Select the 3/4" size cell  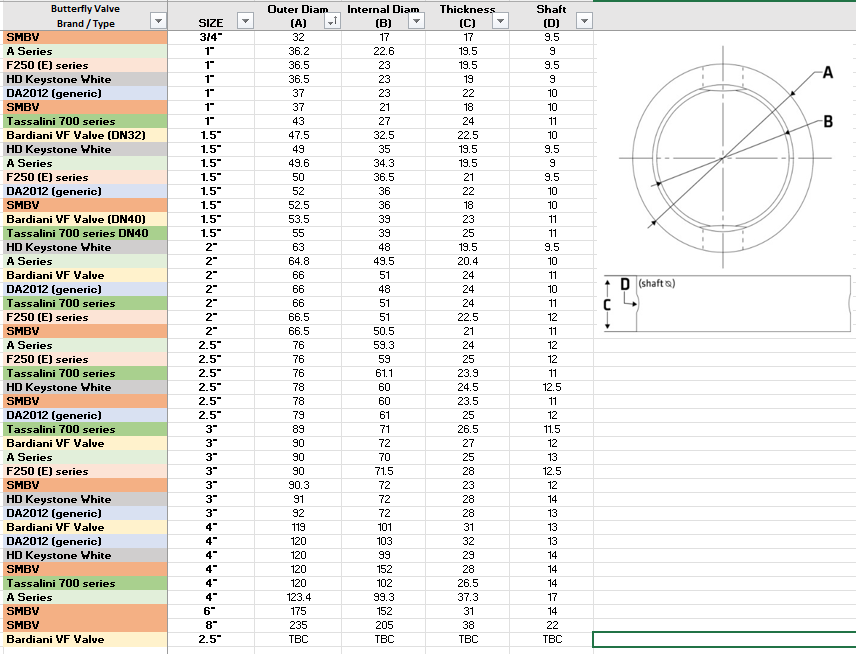211,37
